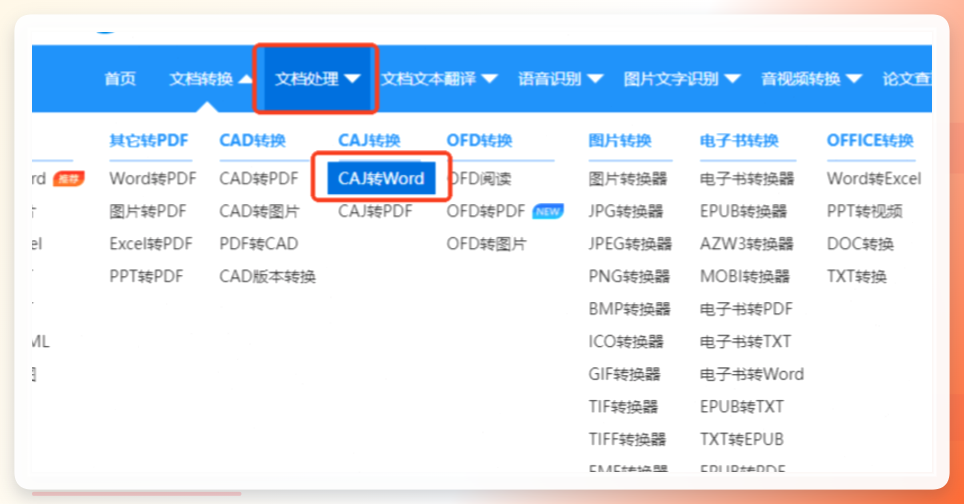
Task: Open CAD转图片 converter
Action: coord(259,211)
